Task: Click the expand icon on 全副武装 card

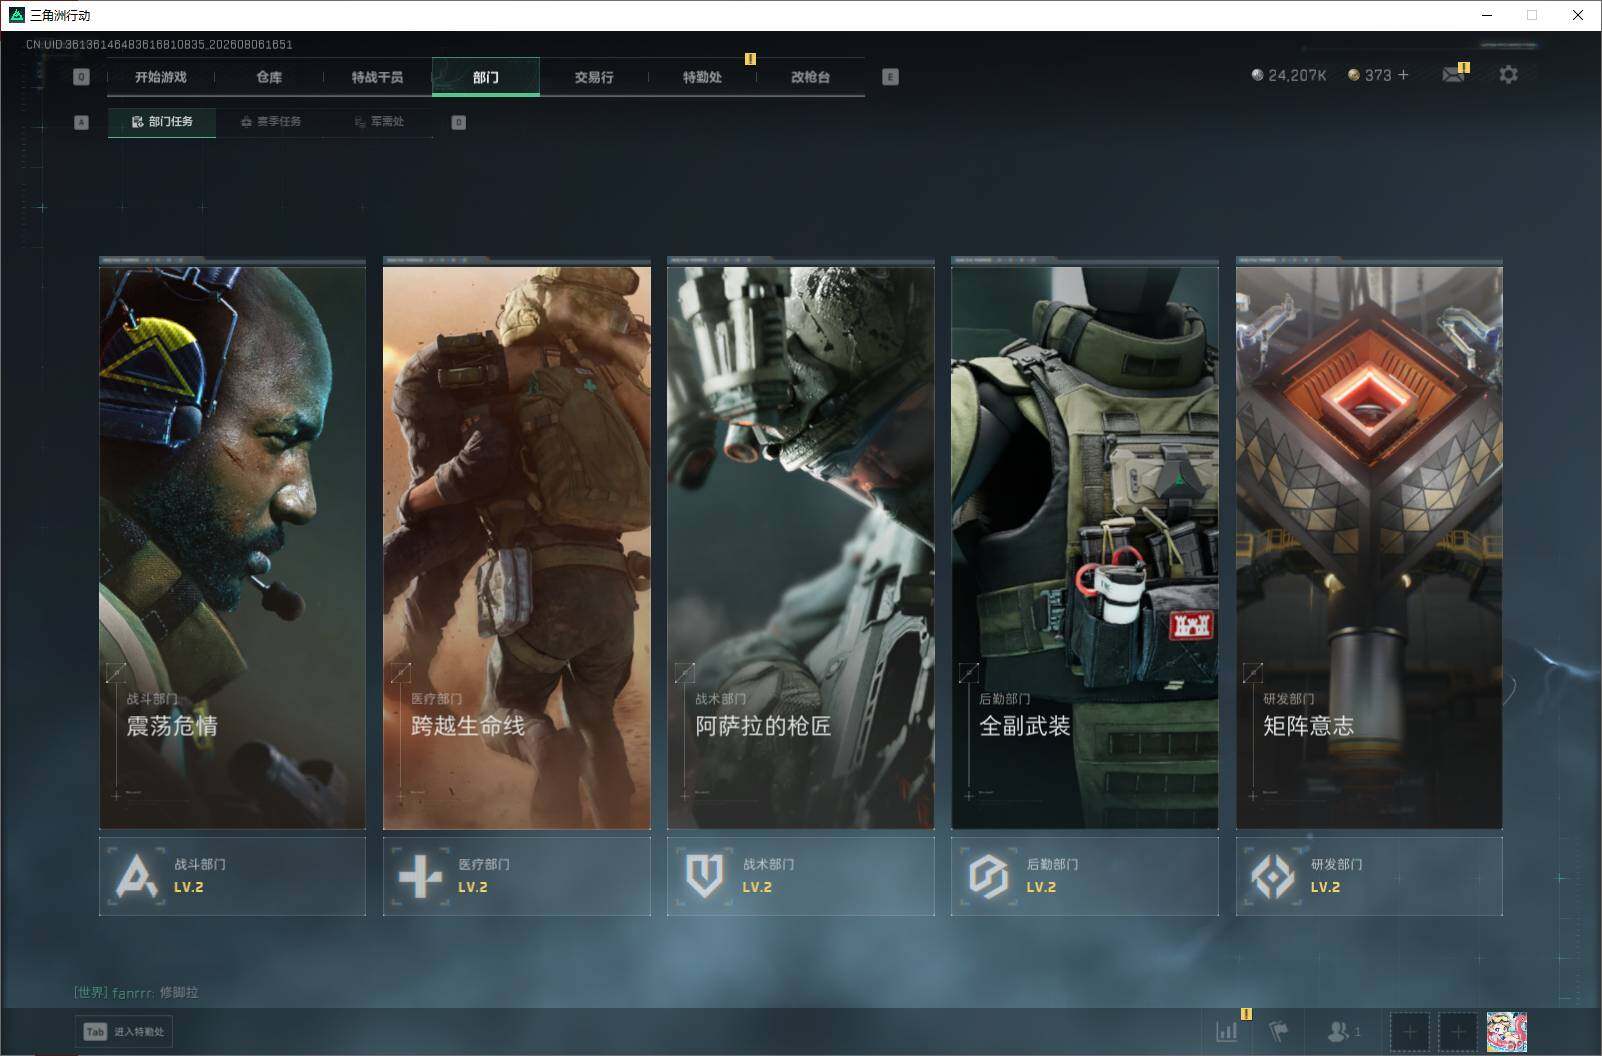Action: click(968, 673)
